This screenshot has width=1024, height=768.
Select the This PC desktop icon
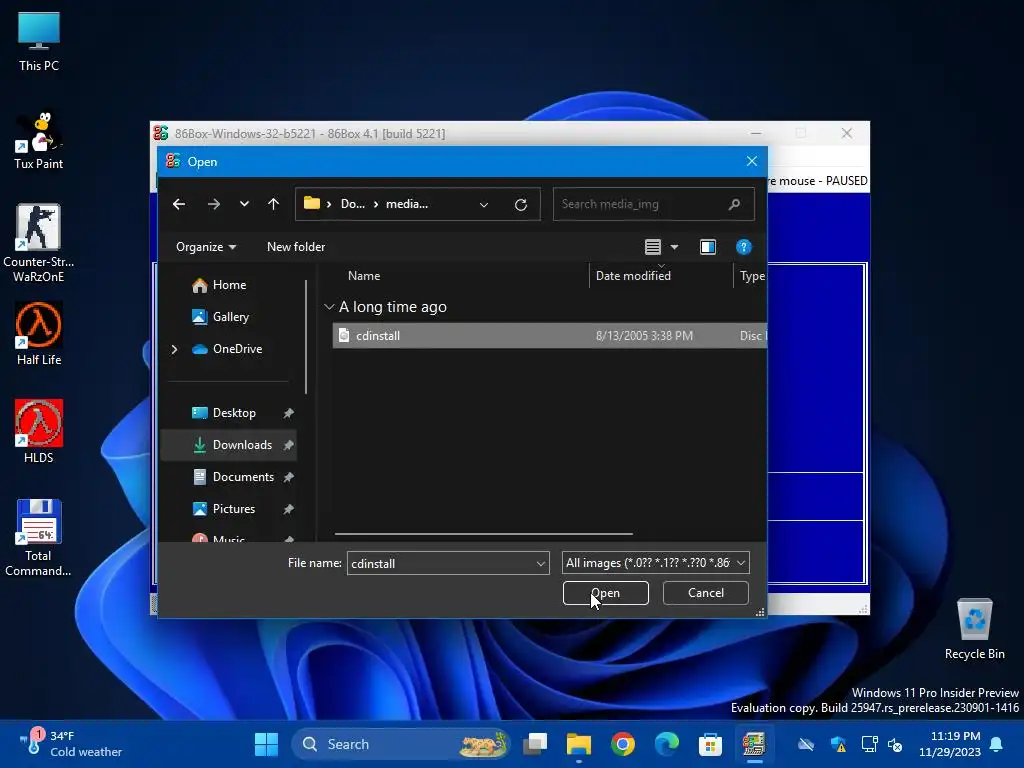39,41
